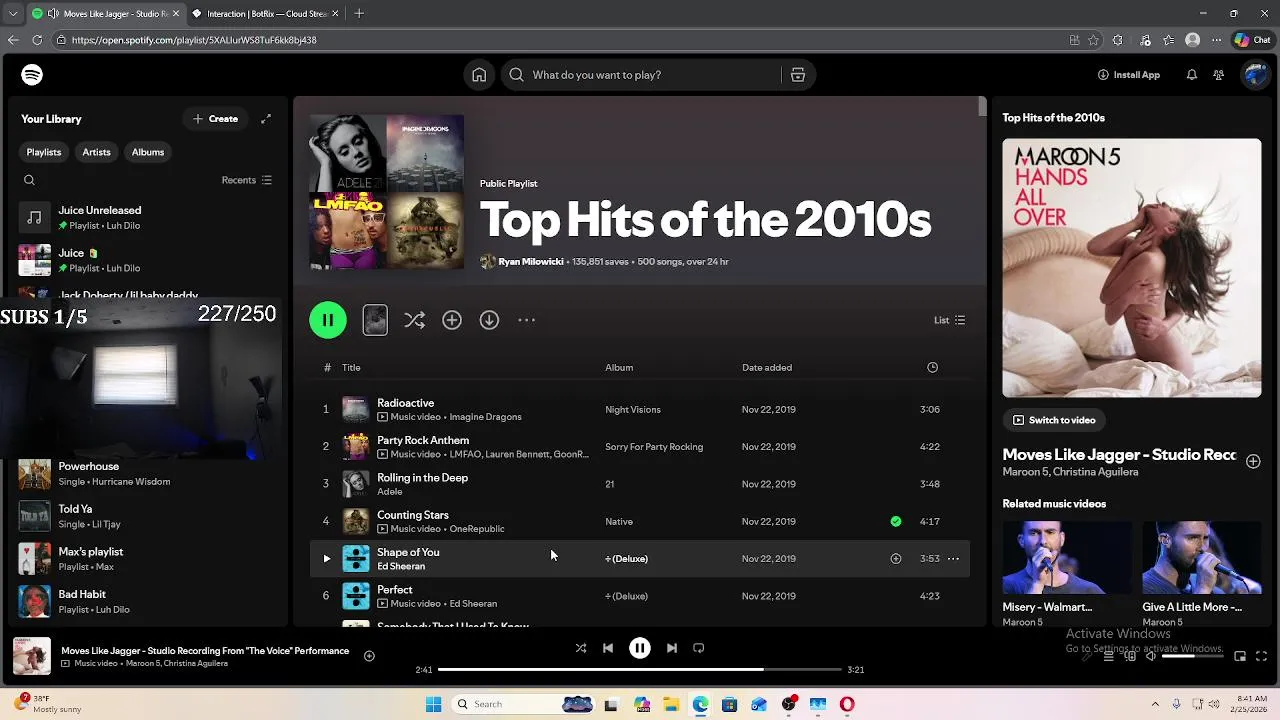This screenshot has width=1280, height=720.
Task: Open Windows Start menu
Action: click(433, 704)
